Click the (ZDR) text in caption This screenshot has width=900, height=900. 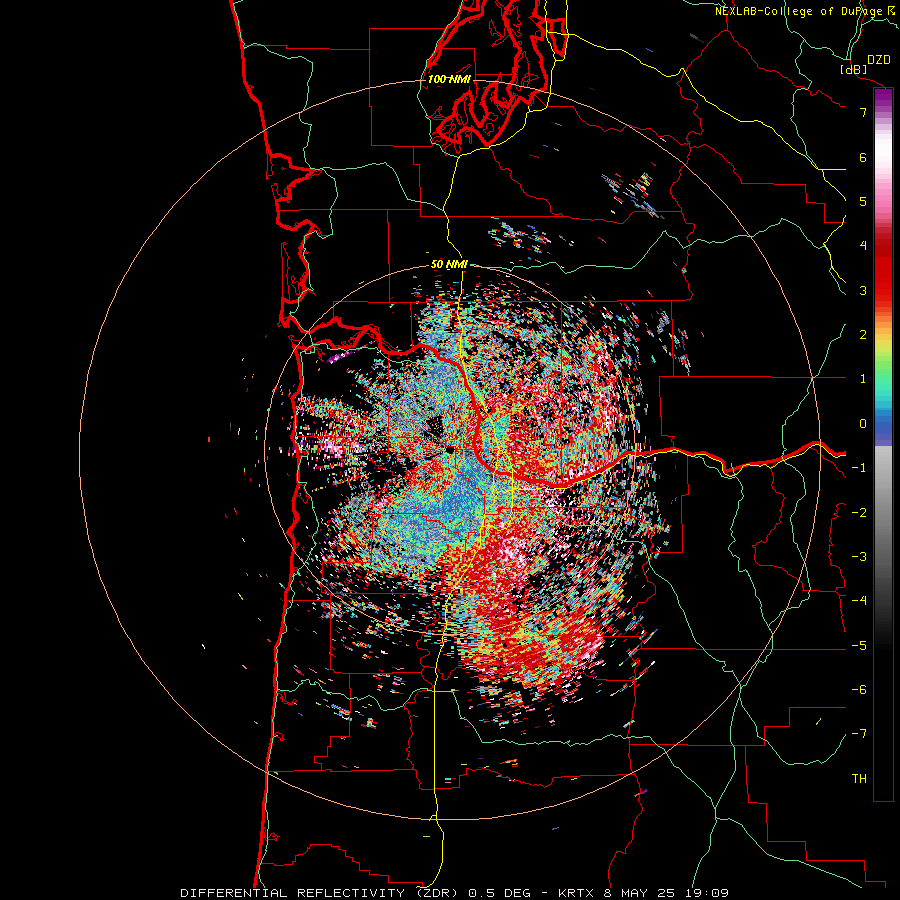click(436, 893)
